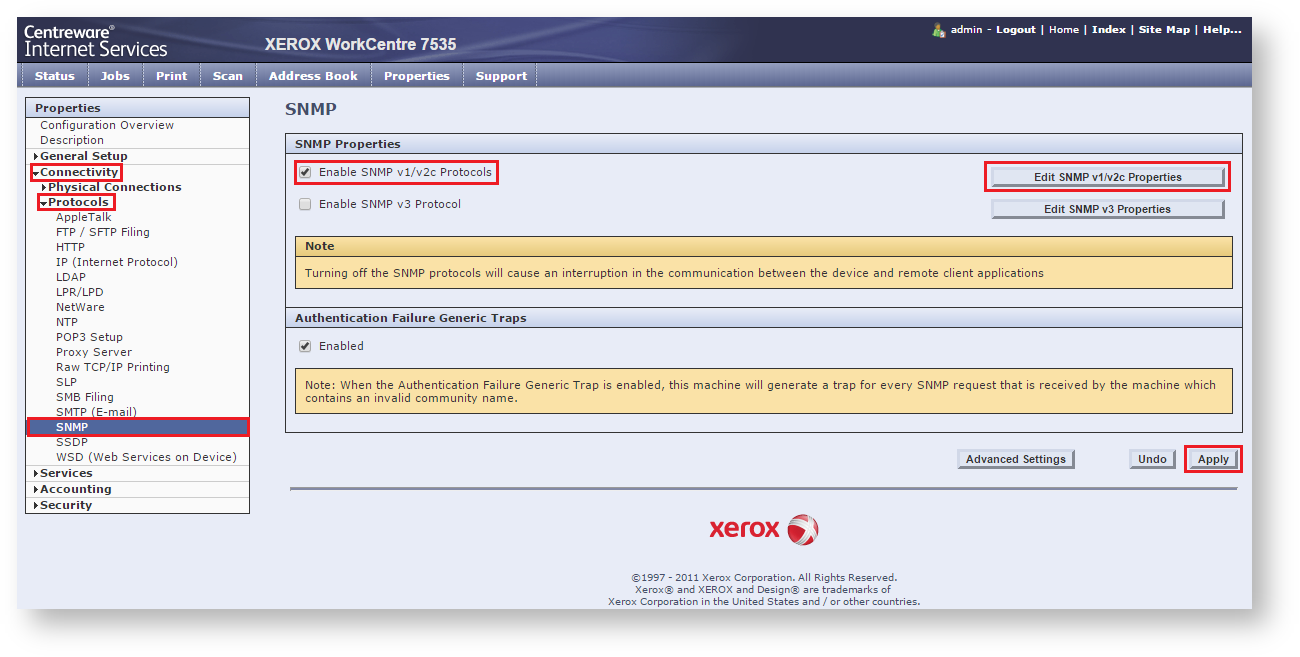
Task: Click Edit SNMP v1/v2c Properties button
Action: (x=1107, y=177)
